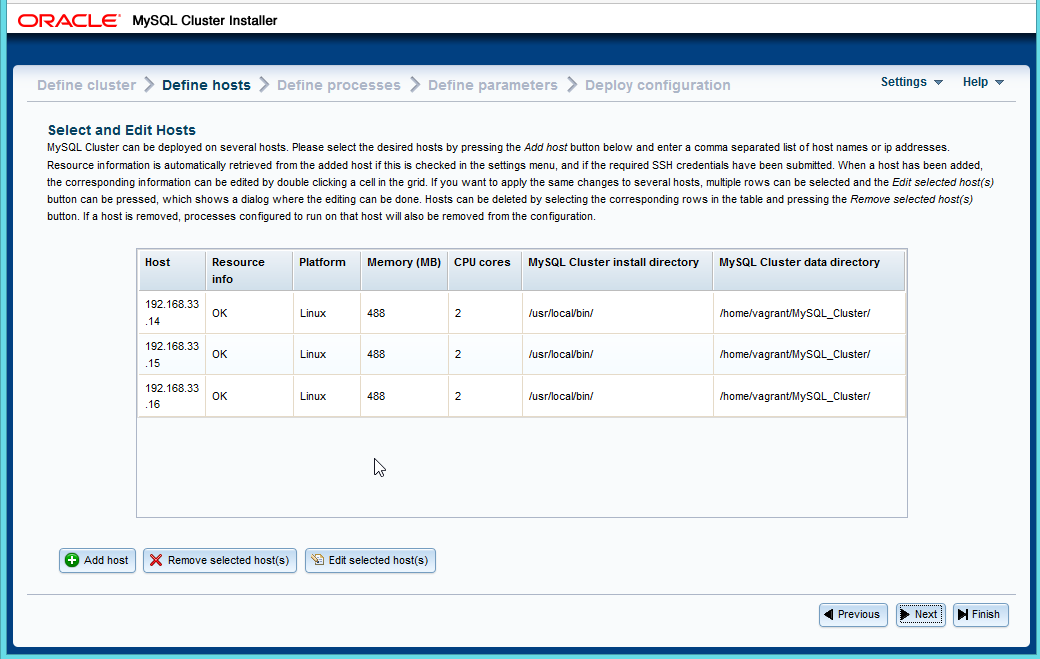This screenshot has height=659, width=1040.
Task: Click the Previous arrow icon
Action: coord(828,615)
